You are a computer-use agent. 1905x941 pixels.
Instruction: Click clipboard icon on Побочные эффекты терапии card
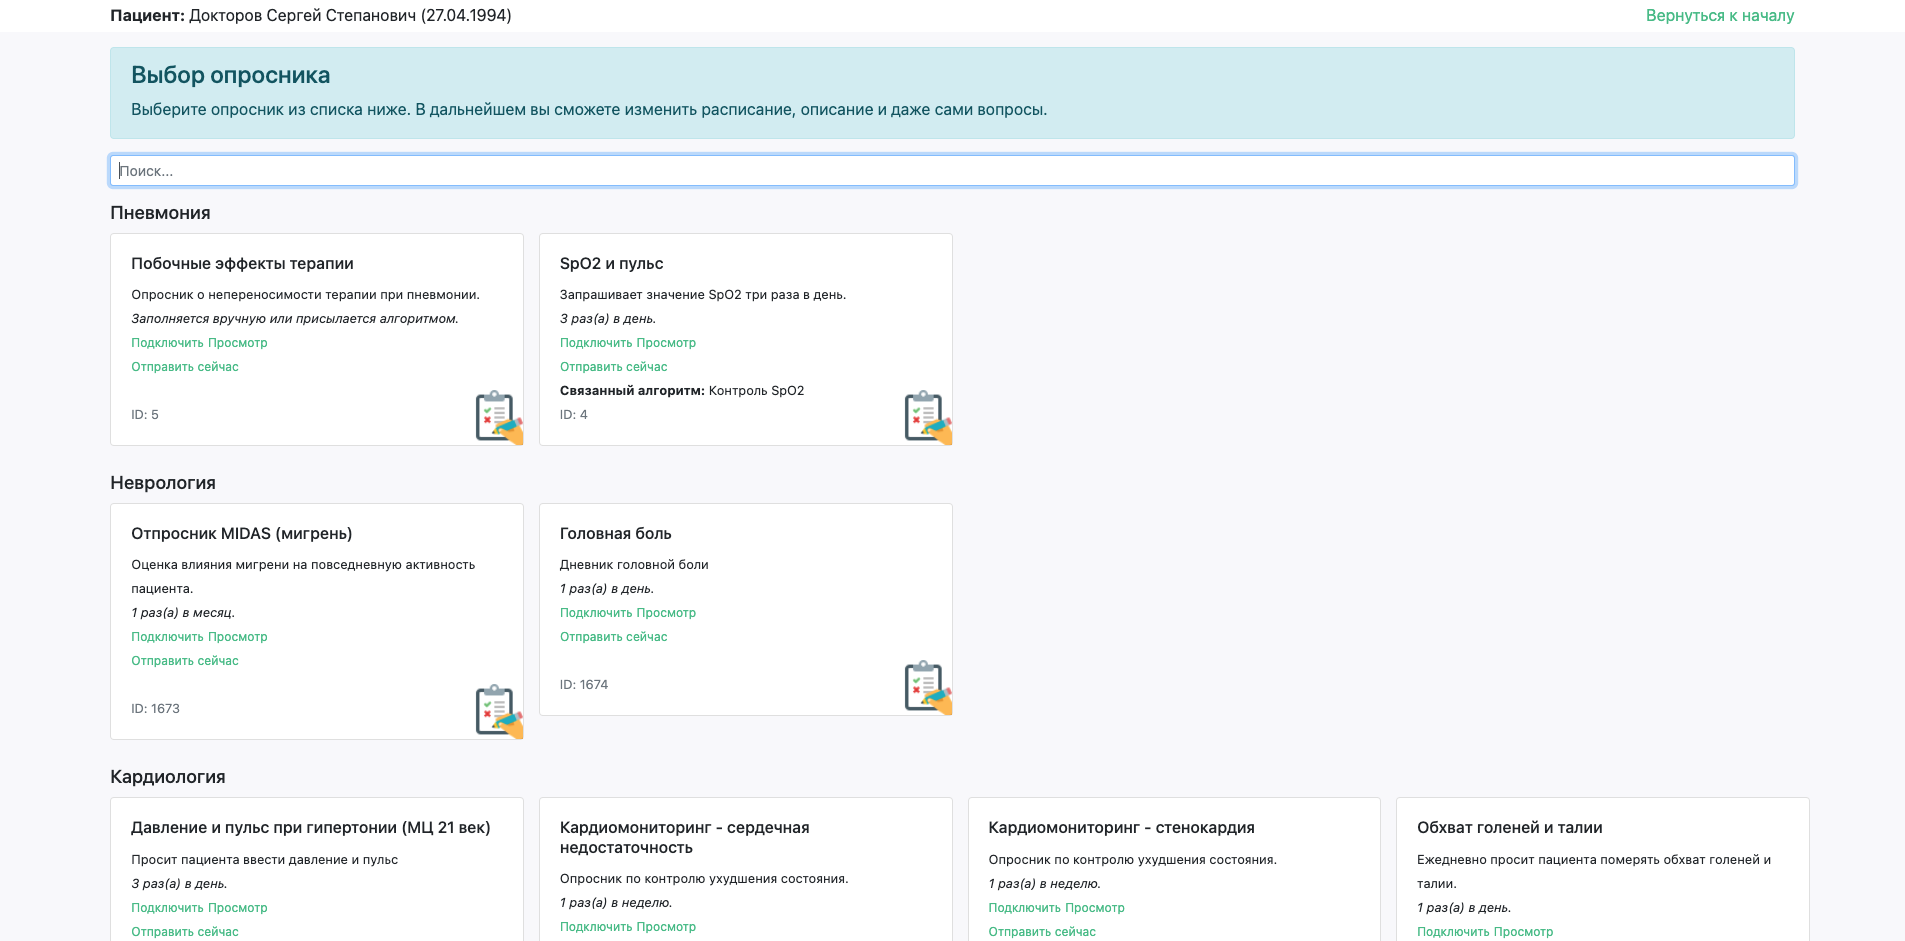click(x=497, y=416)
